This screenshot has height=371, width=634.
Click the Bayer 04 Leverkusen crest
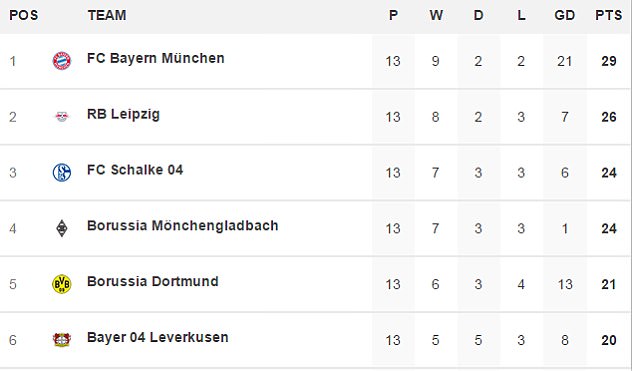click(x=62, y=340)
